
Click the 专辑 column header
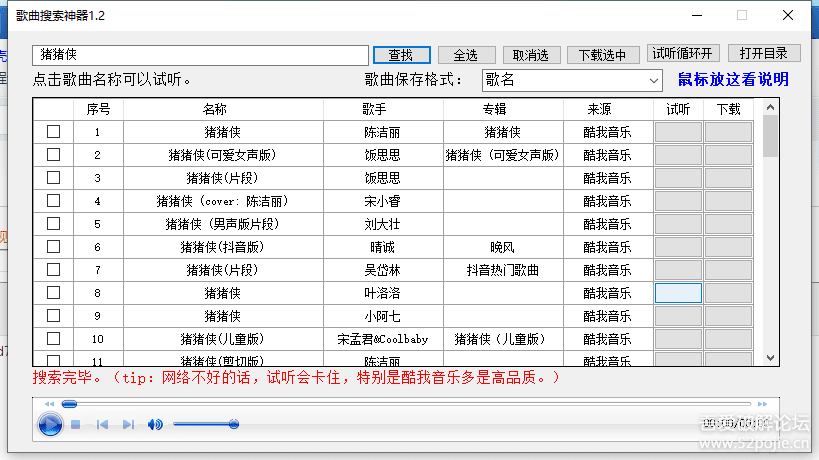pos(503,109)
